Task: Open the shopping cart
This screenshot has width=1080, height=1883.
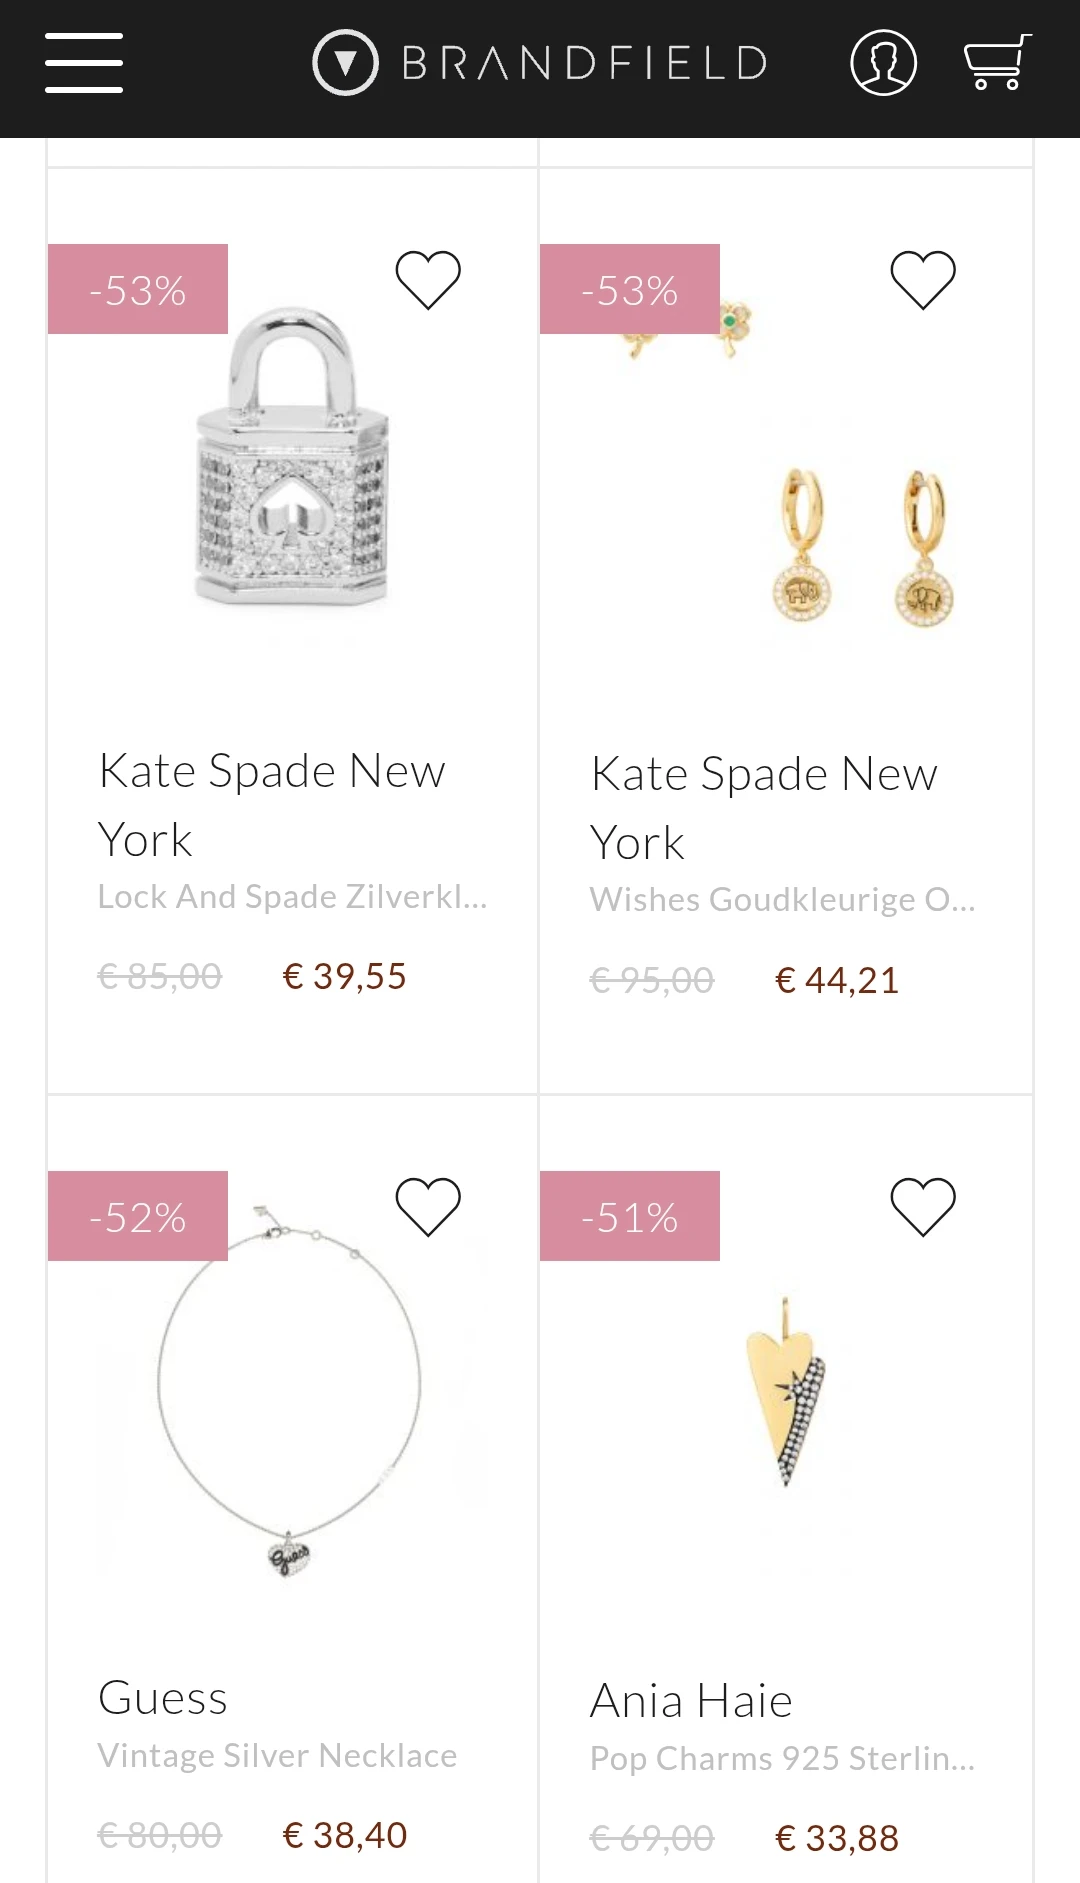Action: 996,63
